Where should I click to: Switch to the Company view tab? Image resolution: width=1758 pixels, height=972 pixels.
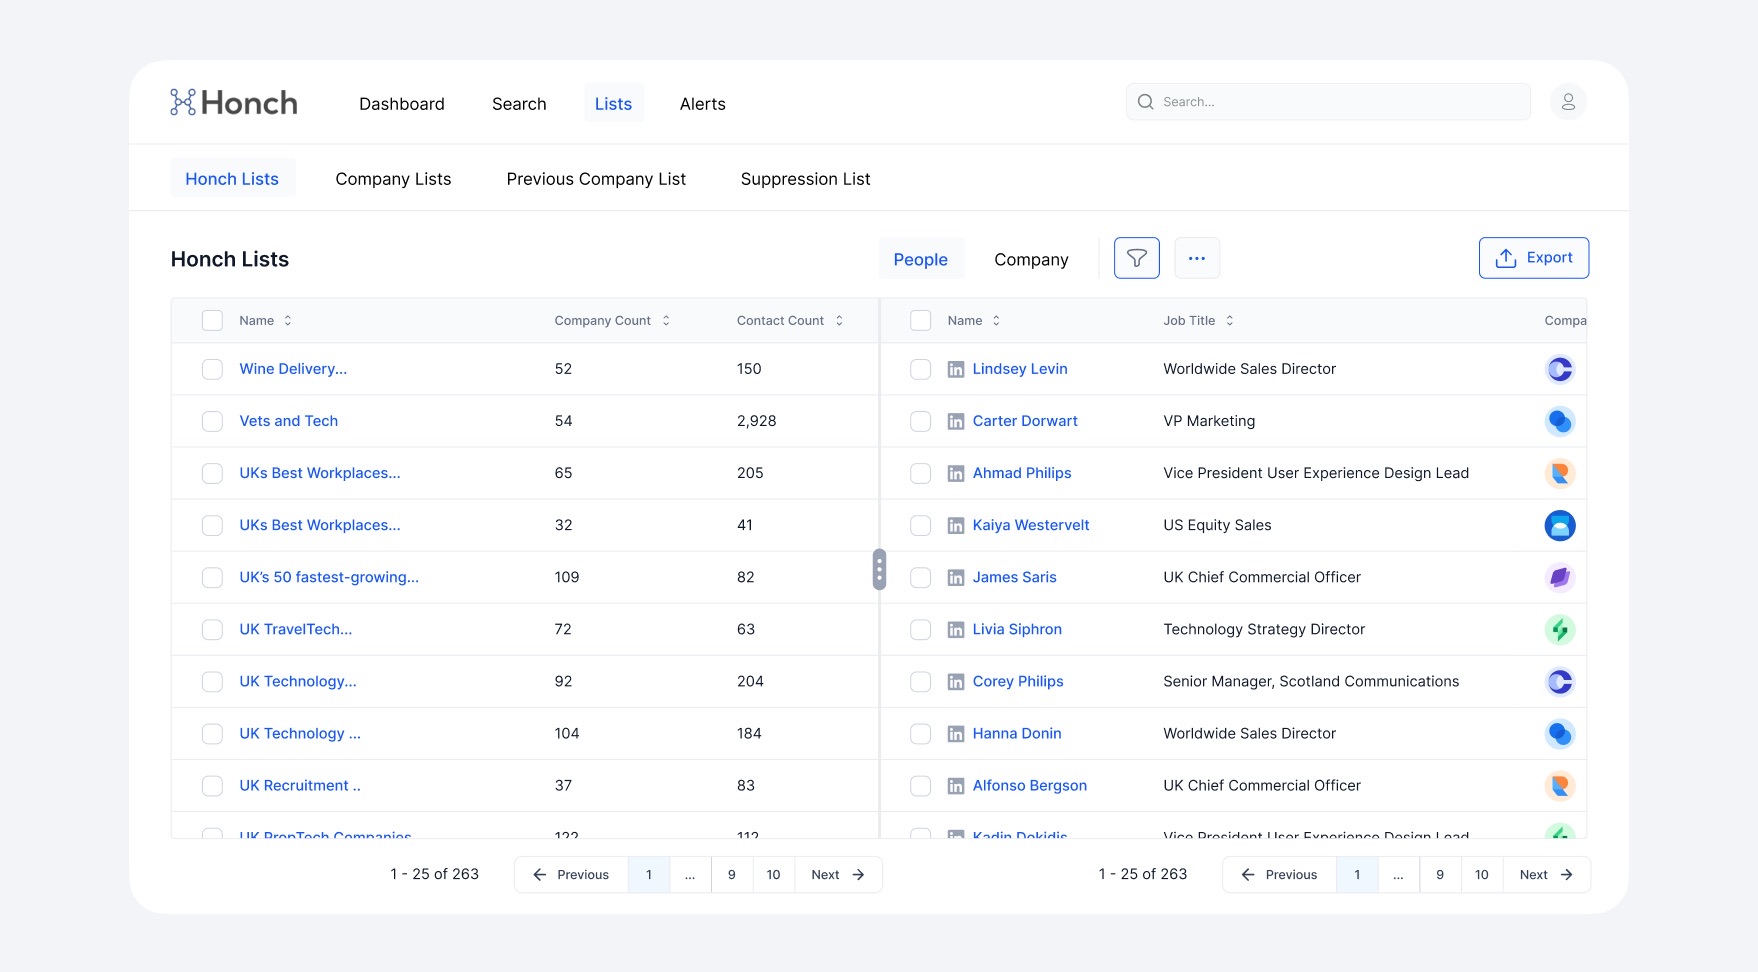click(x=1031, y=259)
